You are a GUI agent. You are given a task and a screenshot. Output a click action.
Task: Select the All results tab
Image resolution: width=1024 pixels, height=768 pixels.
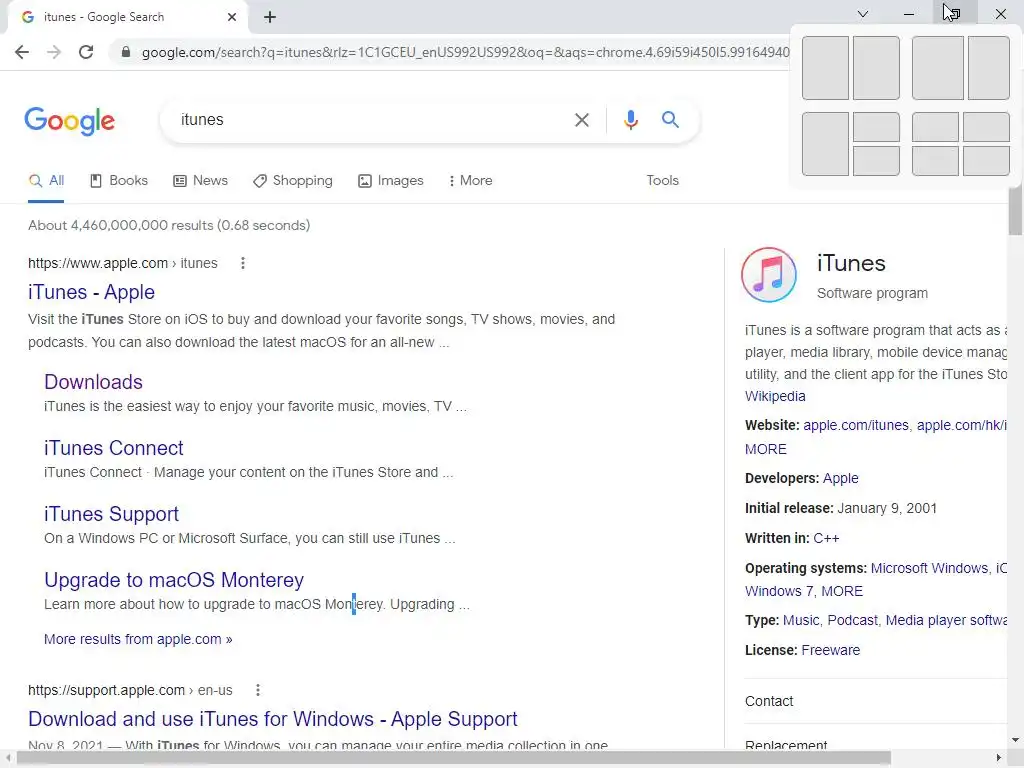pyautogui.click(x=46, y=181)
